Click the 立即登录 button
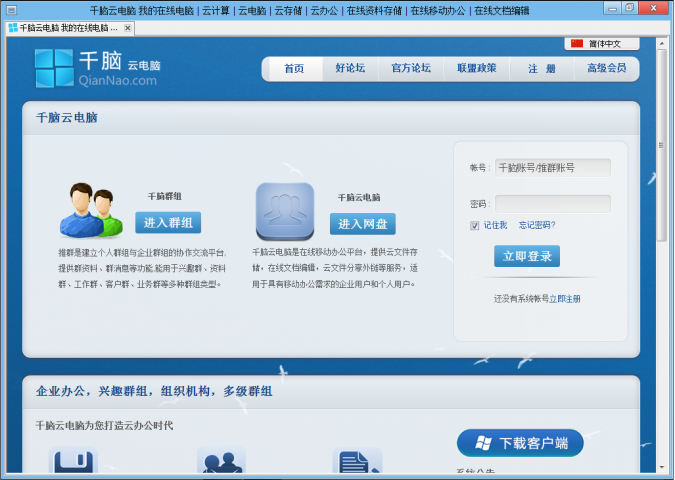 tap(527, 256)
